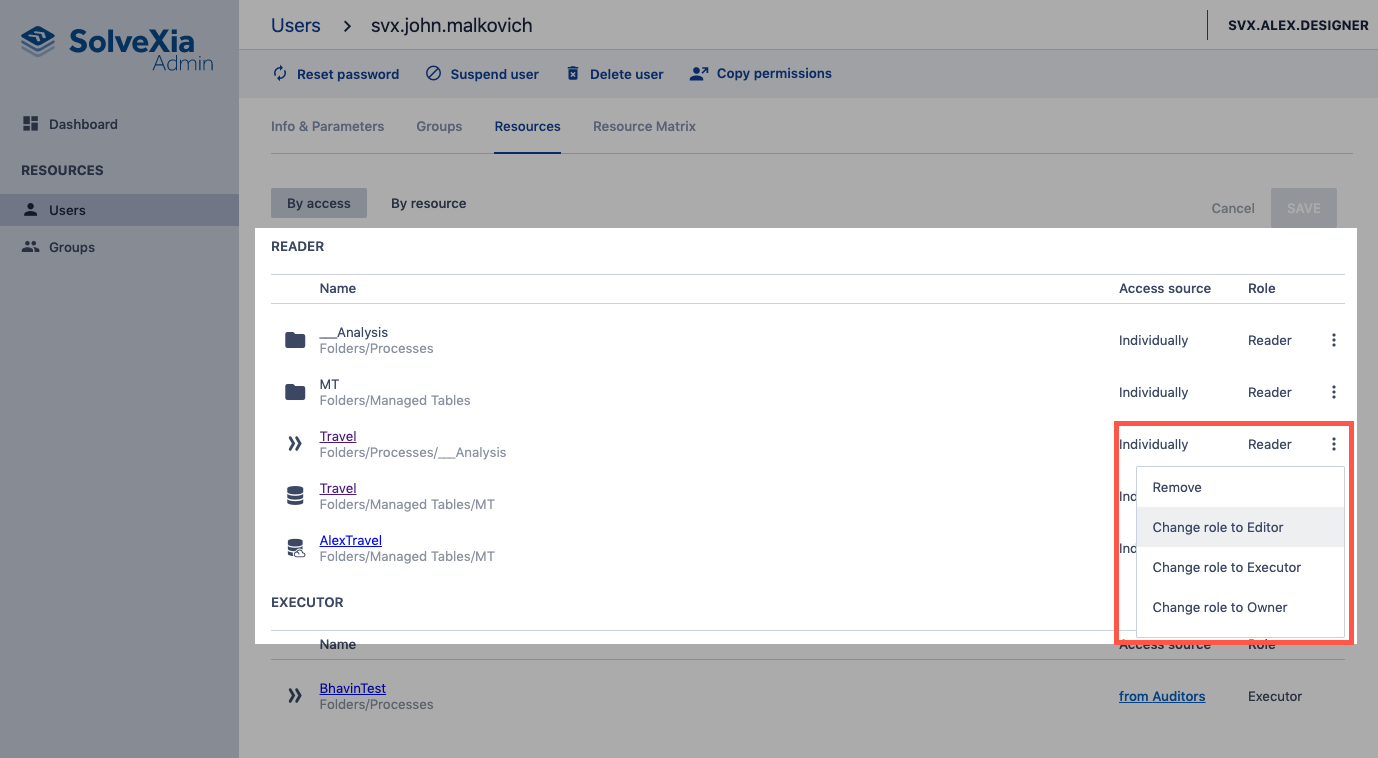Click the __Analysis folder icon

(x=295, y=340)
